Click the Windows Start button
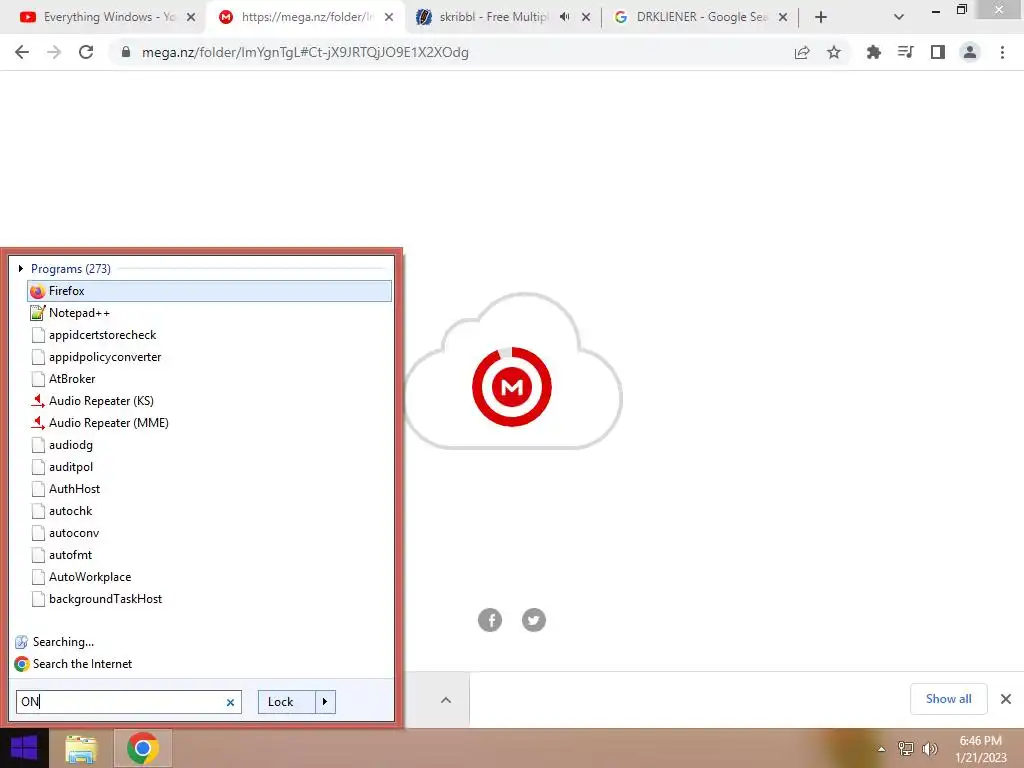 click(x=24, y=748)
